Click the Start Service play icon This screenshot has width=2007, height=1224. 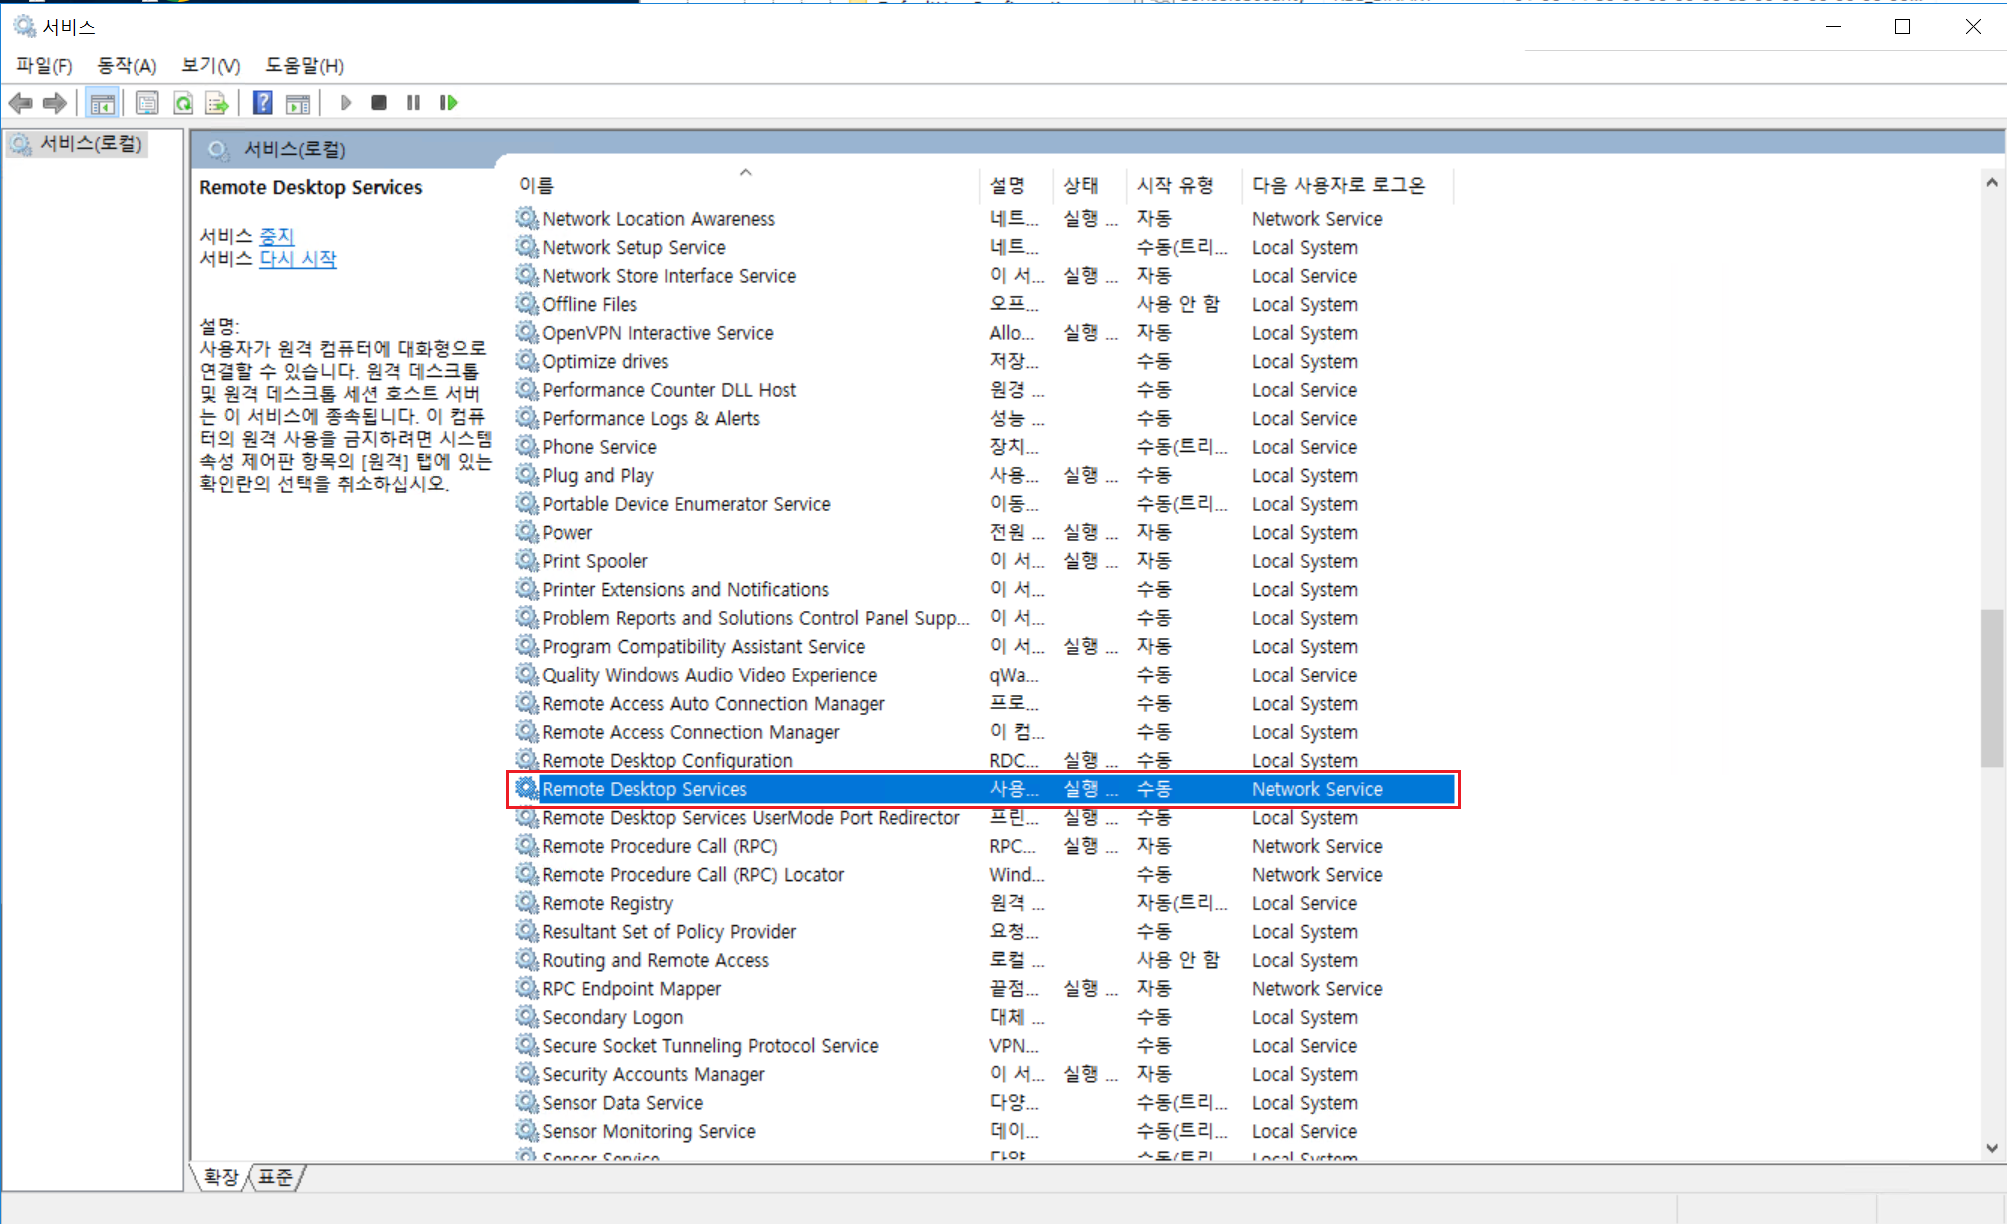346,103
